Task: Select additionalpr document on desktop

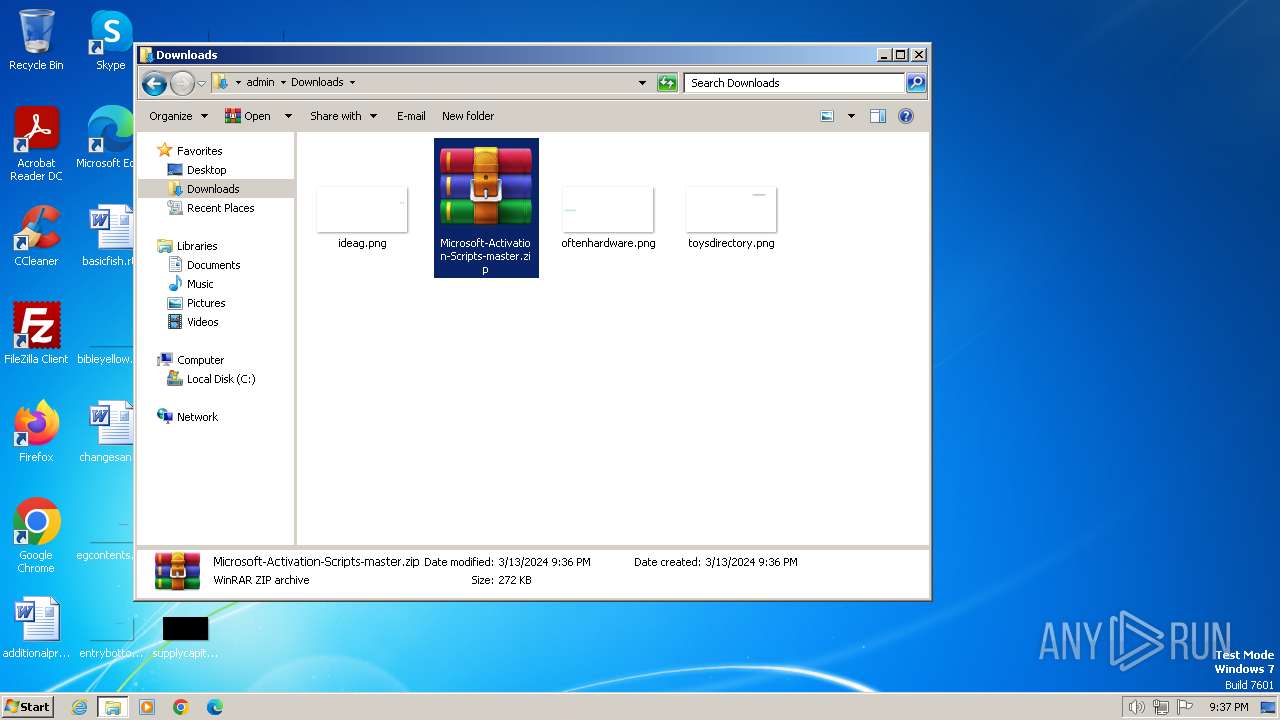Action: point(36,628)
